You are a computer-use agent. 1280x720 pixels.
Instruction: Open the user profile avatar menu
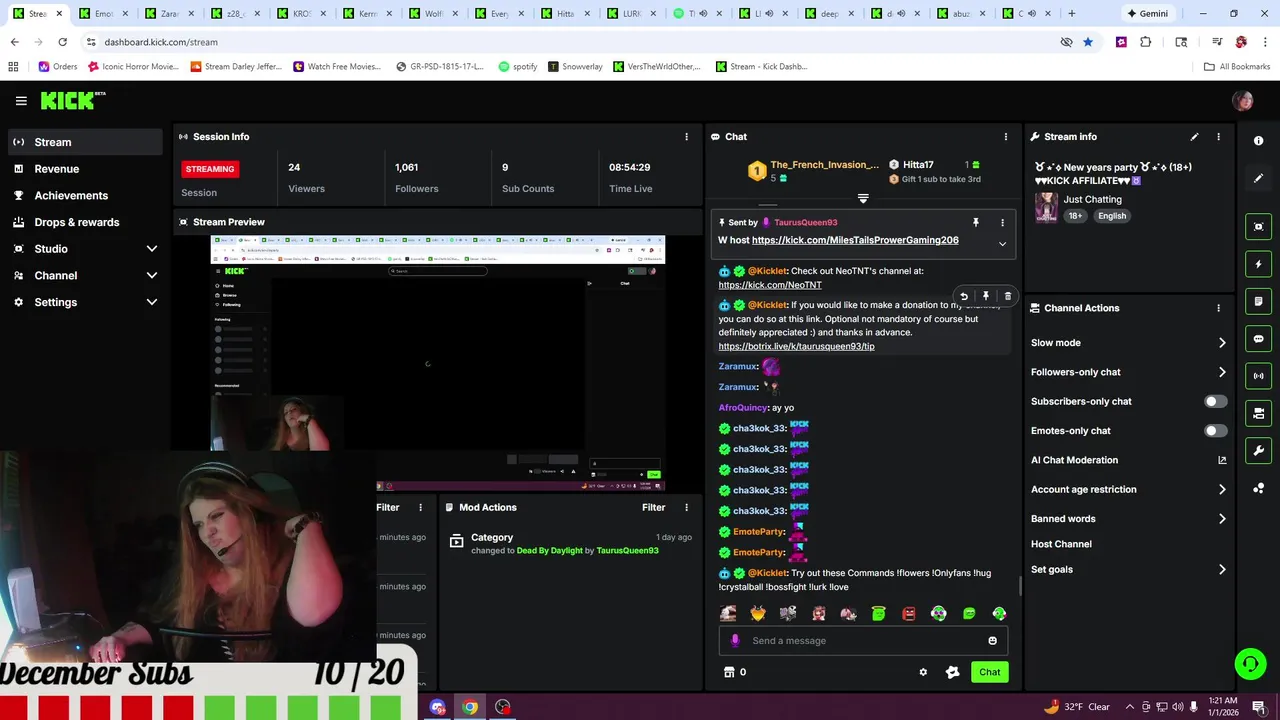[1243, 101]
